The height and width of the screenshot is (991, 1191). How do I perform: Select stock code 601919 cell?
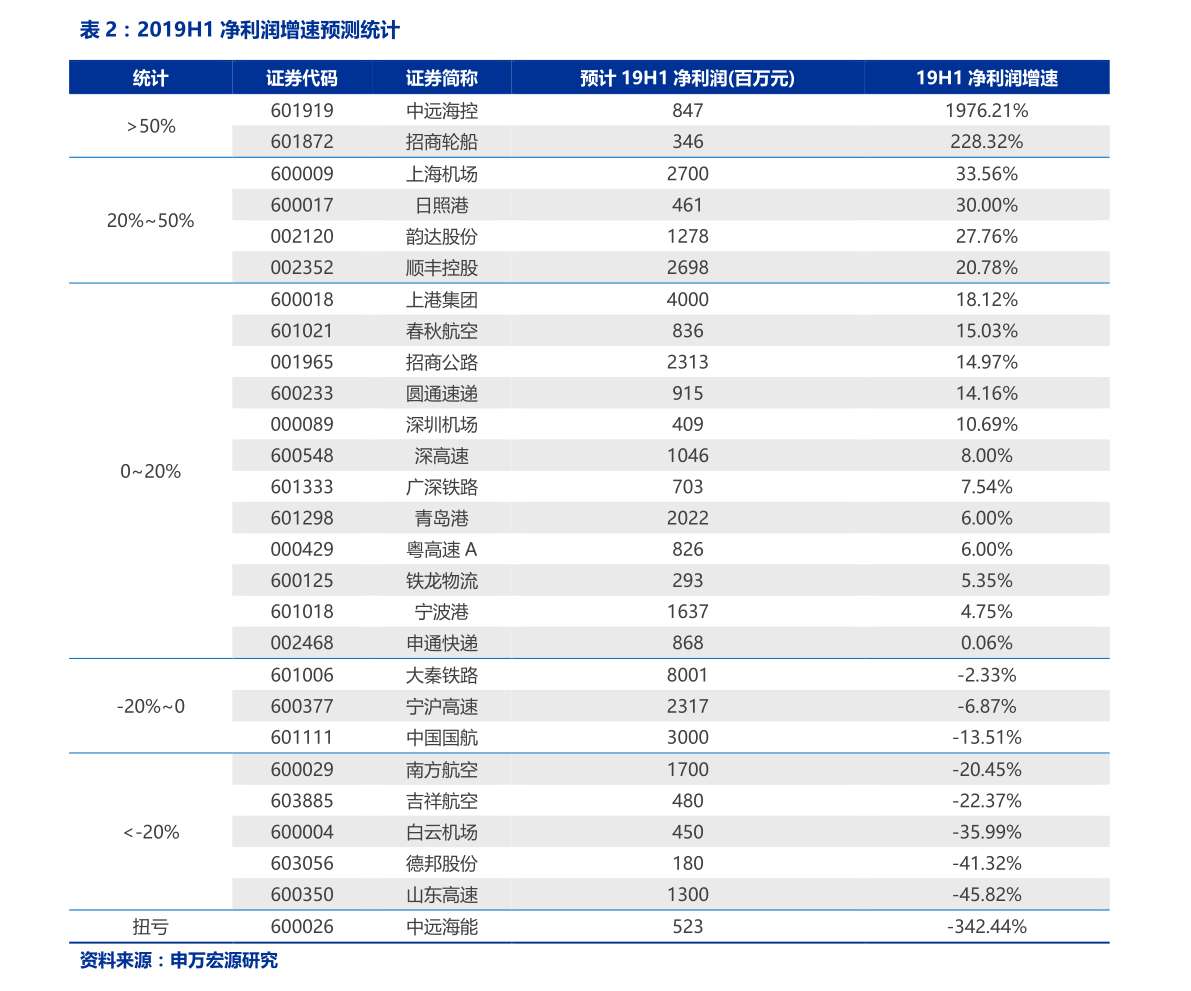tap(302, 111)
